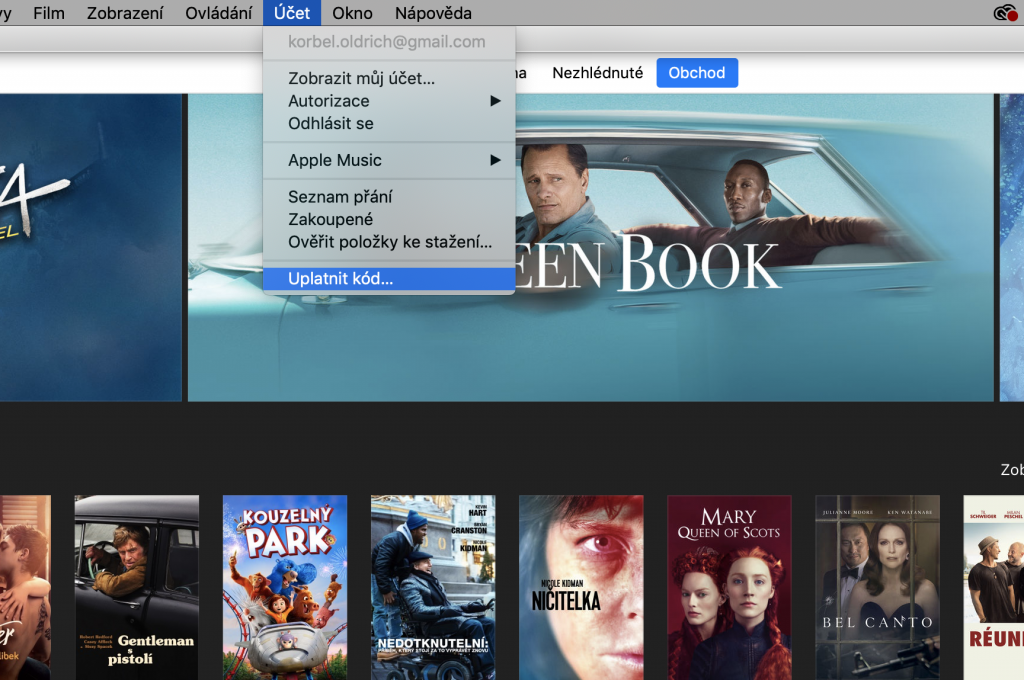This screenshot has height=680, width=1024.
Task: Open the Zobrazení menu
Action: [x=125, y=13]
